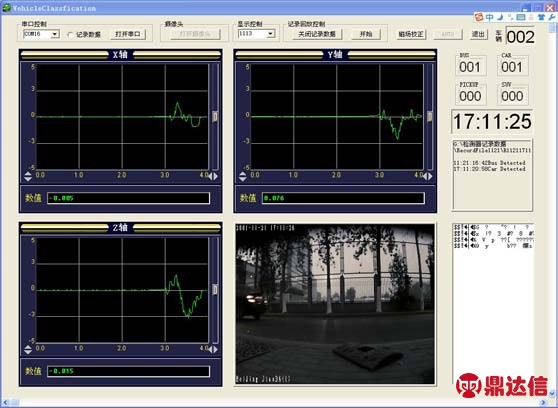Click the Z轴 chart title header
Image resolution: width=558 pixels, height=408 pixels.
(120, 227)
